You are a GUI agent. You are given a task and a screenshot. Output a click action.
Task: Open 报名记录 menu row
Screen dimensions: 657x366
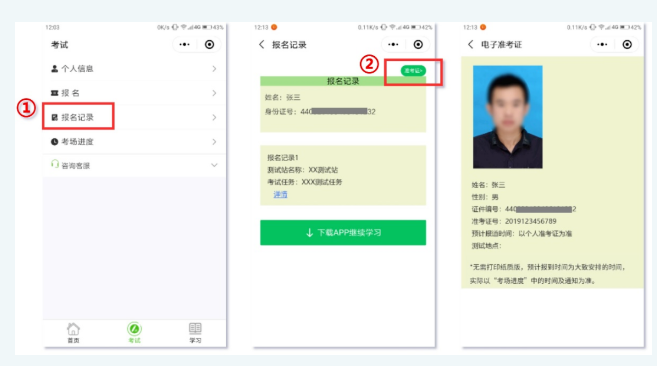[134, 117]
